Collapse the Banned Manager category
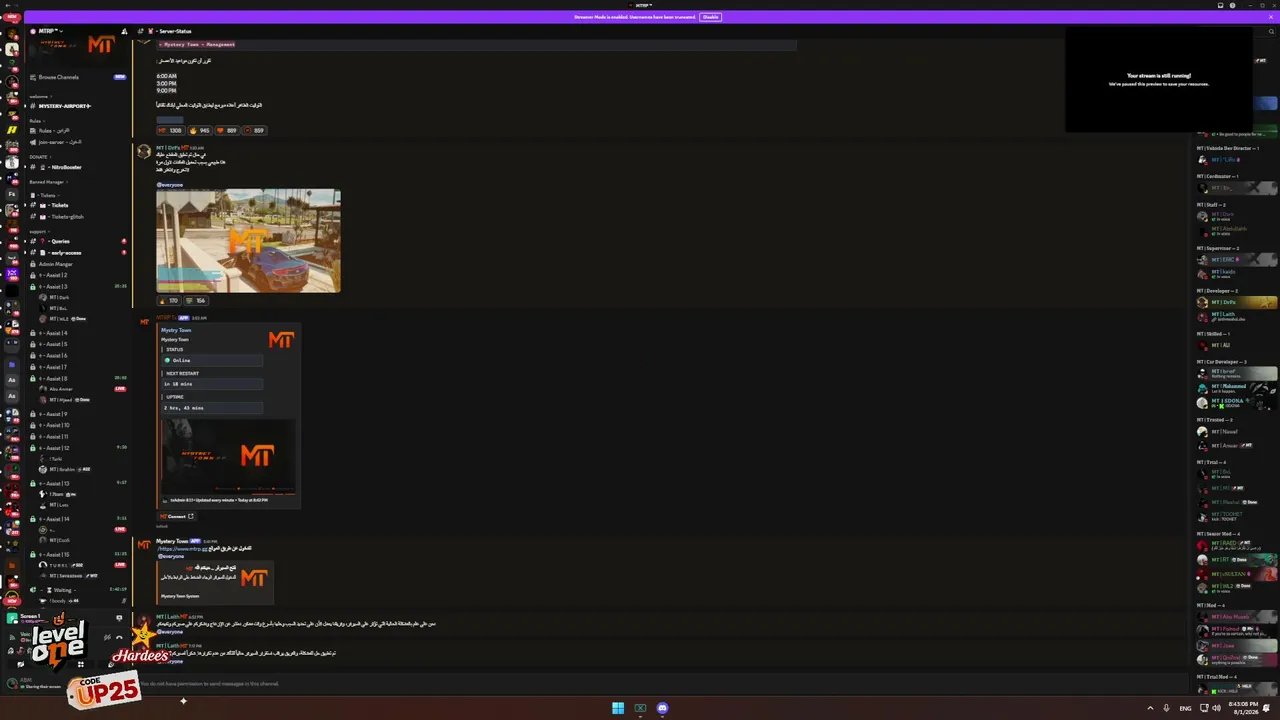The image size is (1280, 720). click(x=47, y=182)
